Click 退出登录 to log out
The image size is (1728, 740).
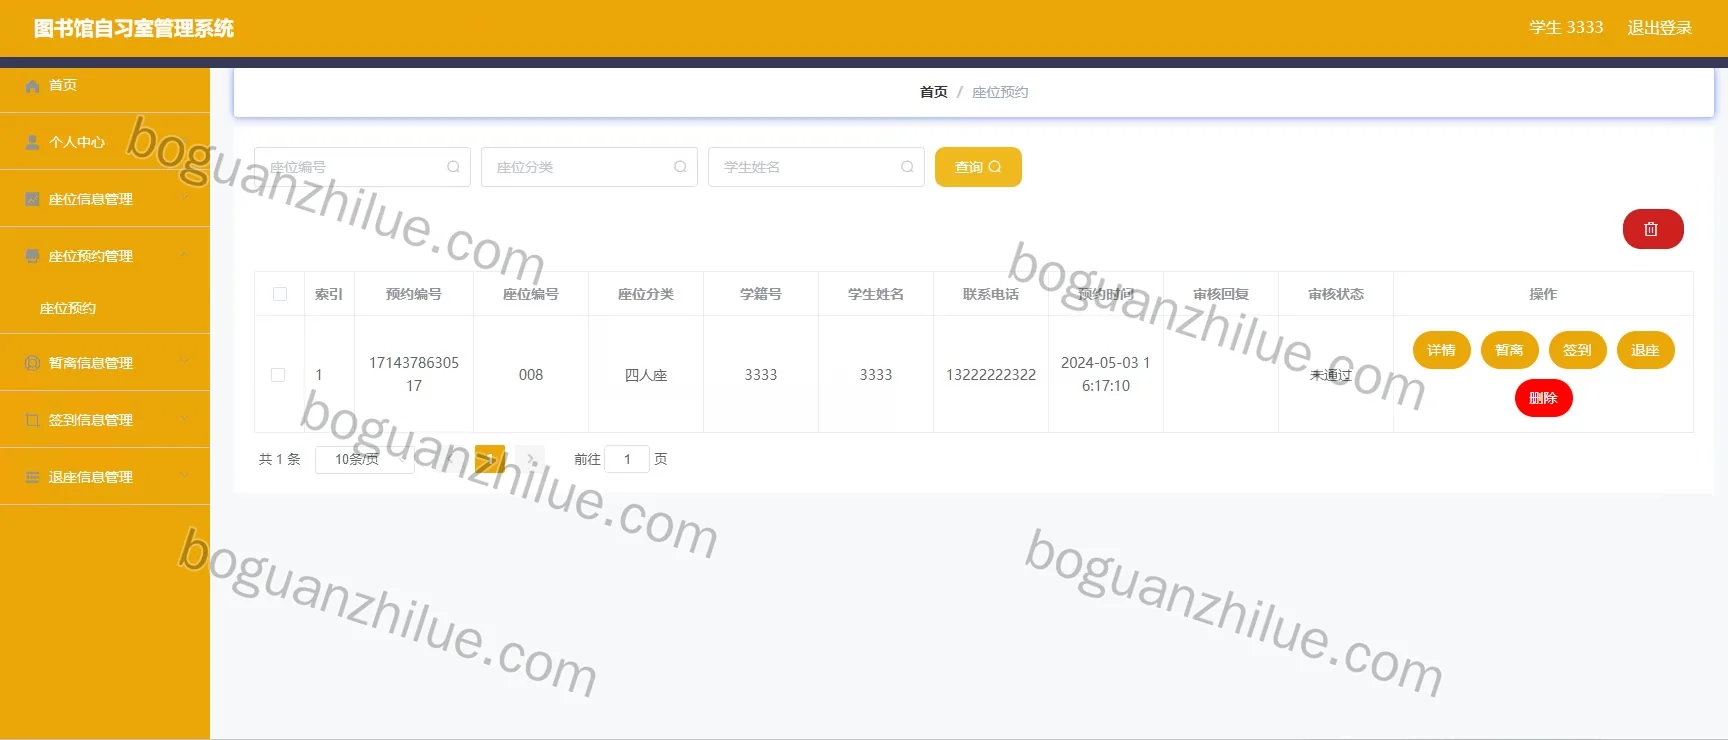coord(1660,28)
